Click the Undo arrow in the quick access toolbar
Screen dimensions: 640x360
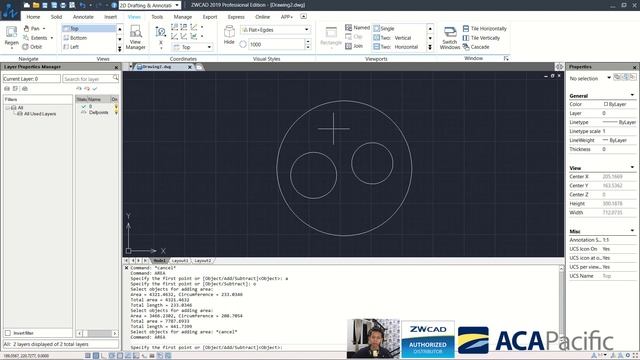[x=82, y=5]
